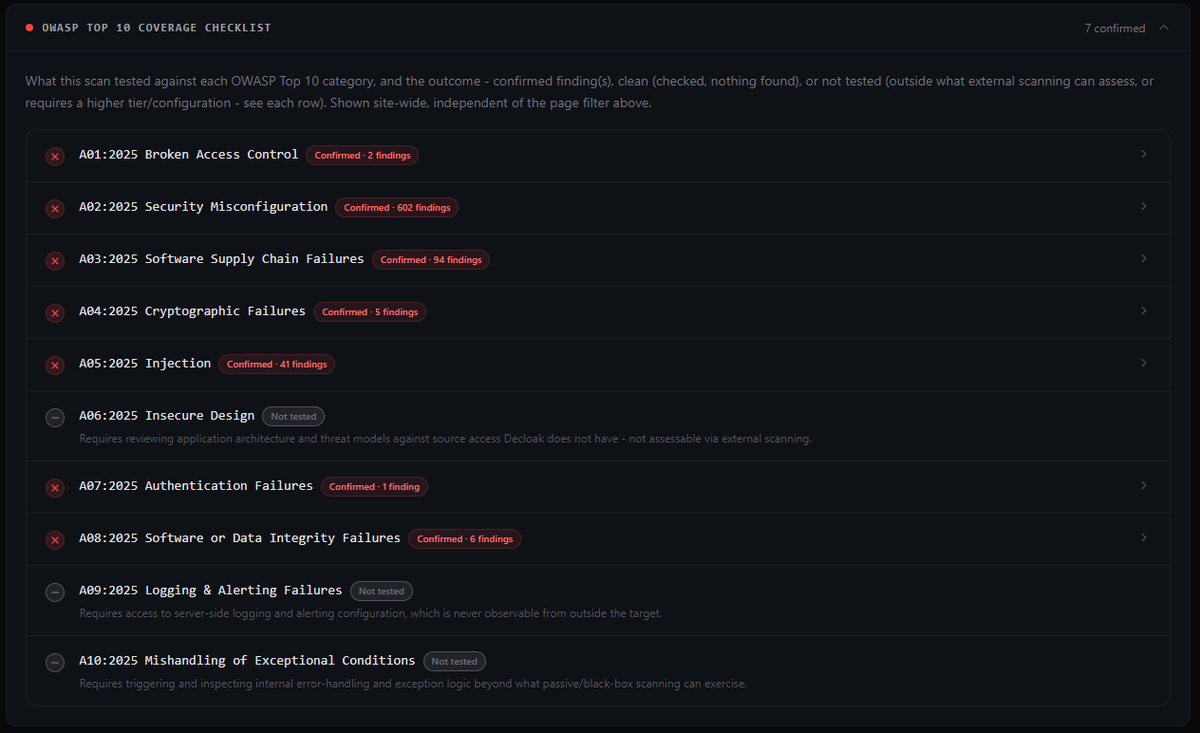Click the grey dash icon for Logging & Alerting Failures

pyautogui.click(x=55, y=592)
